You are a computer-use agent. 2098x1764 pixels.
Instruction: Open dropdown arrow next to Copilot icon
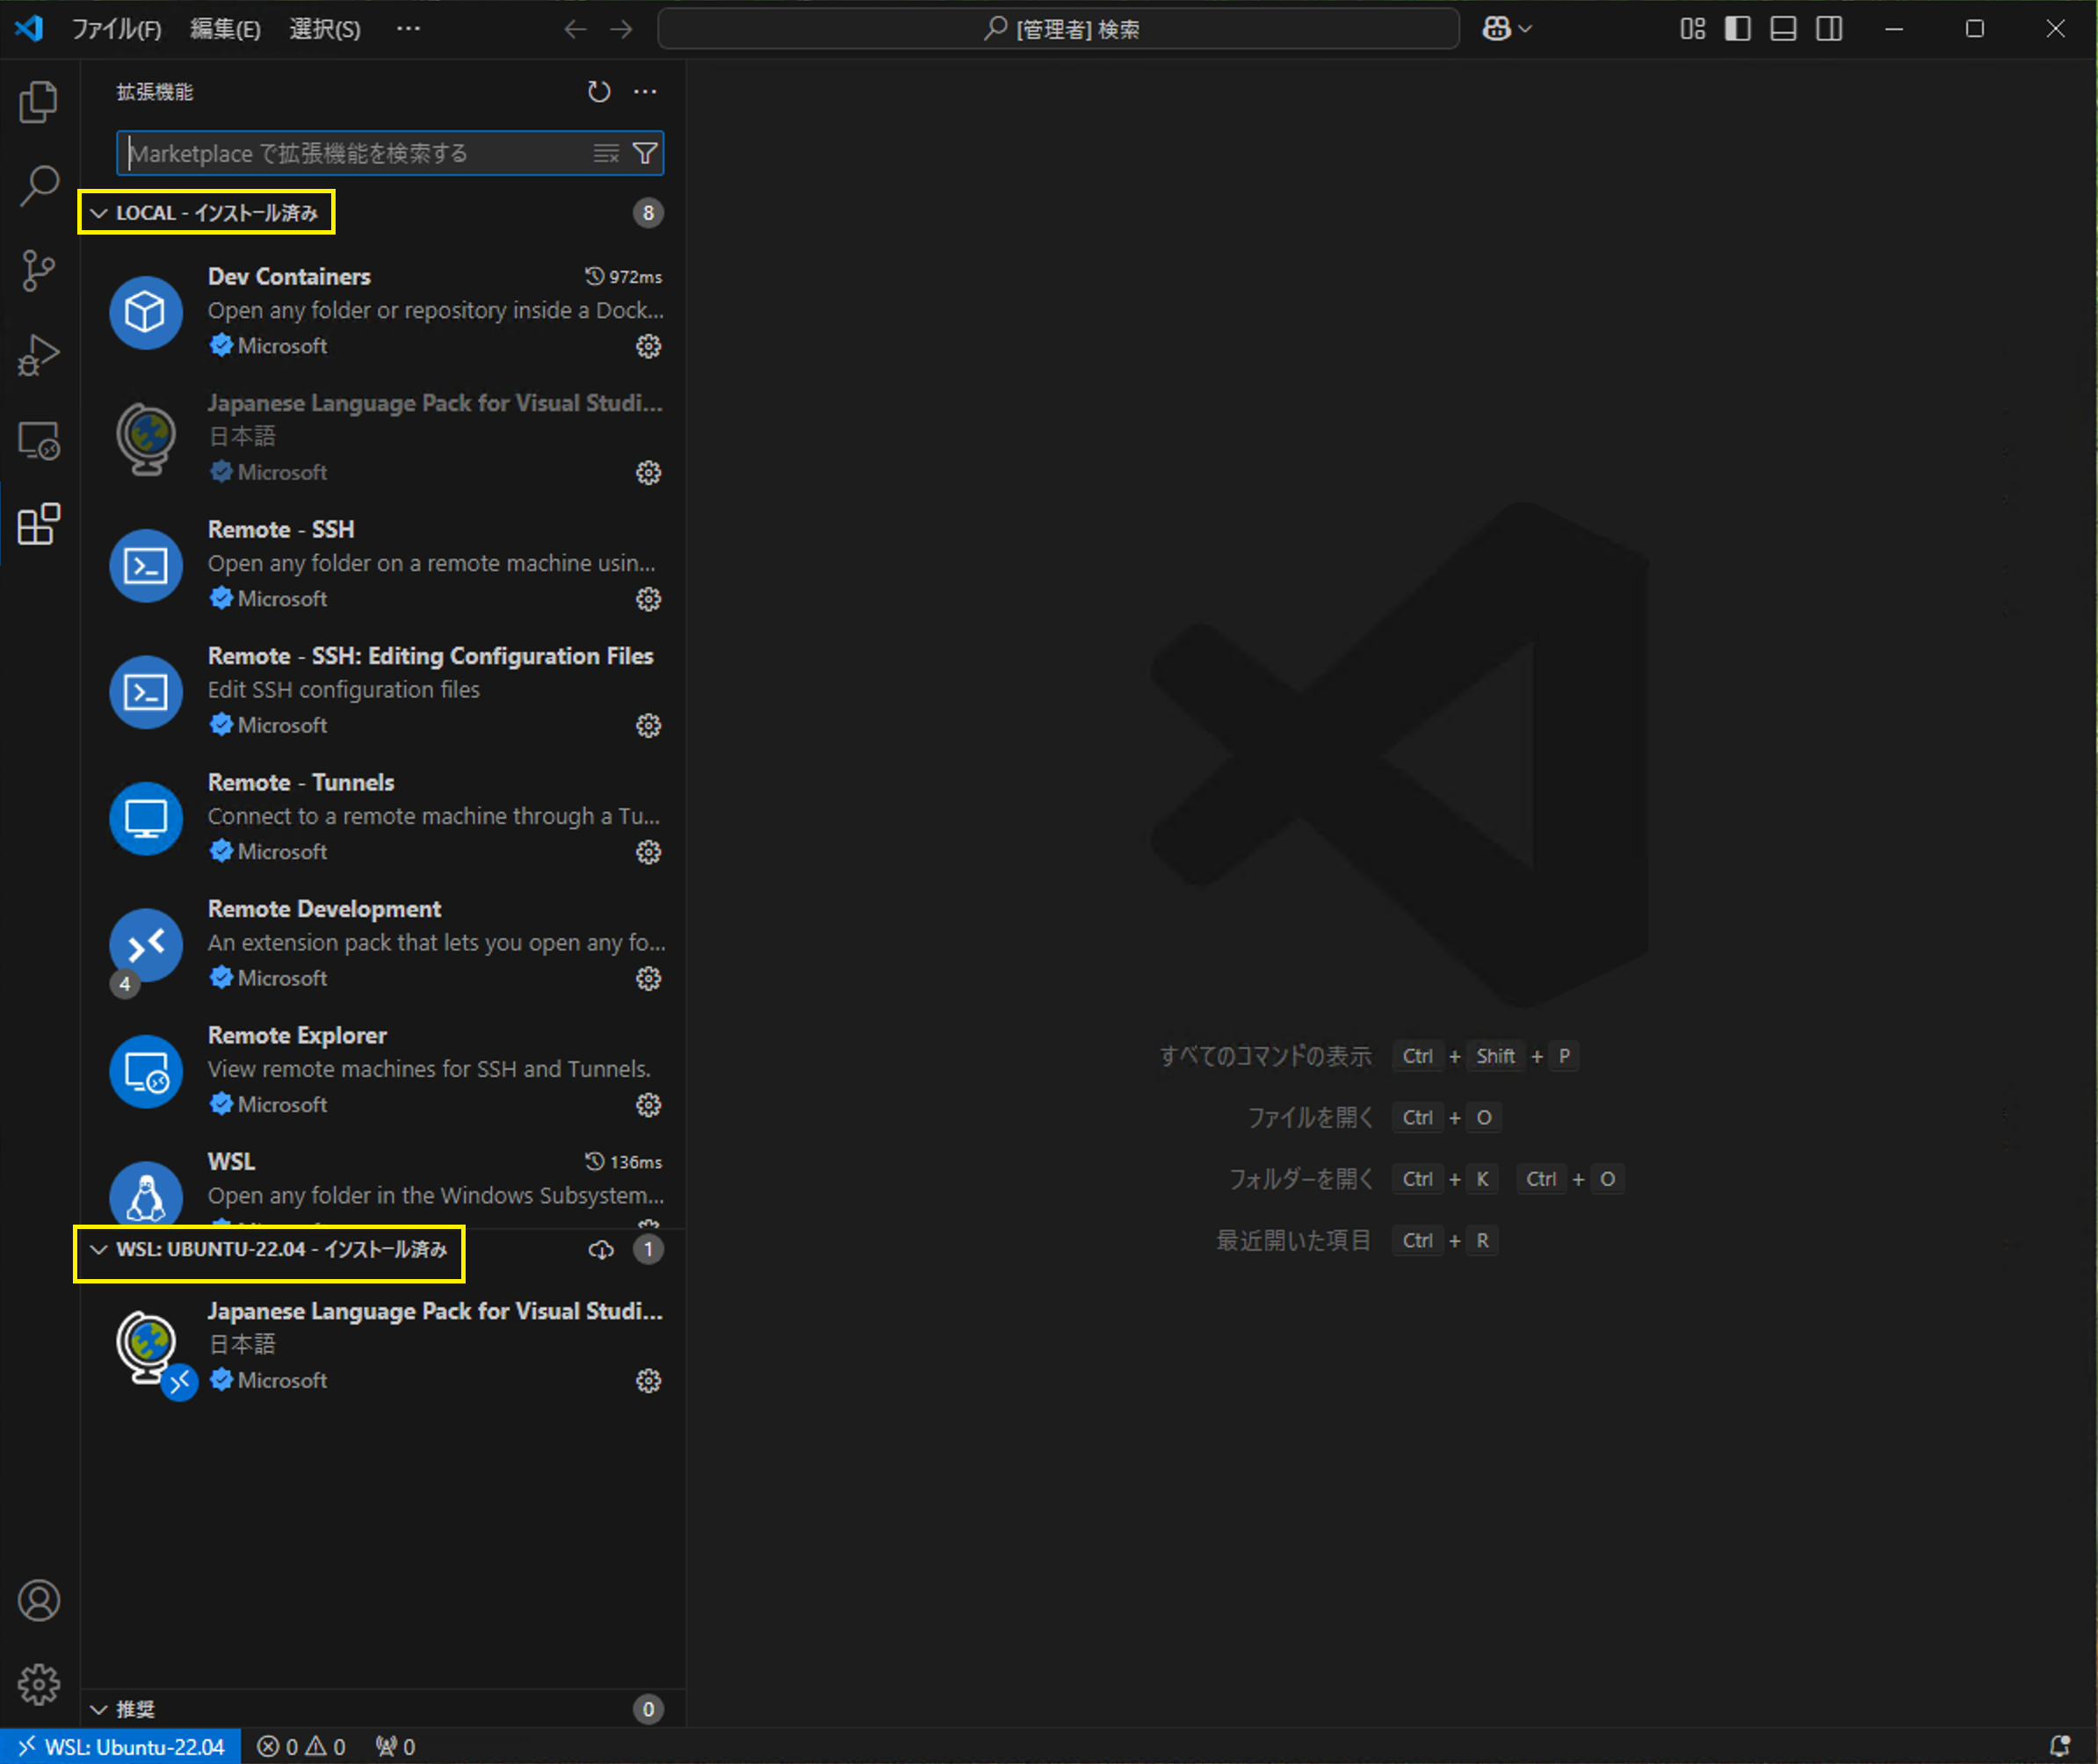click(x=1526, y=29)
